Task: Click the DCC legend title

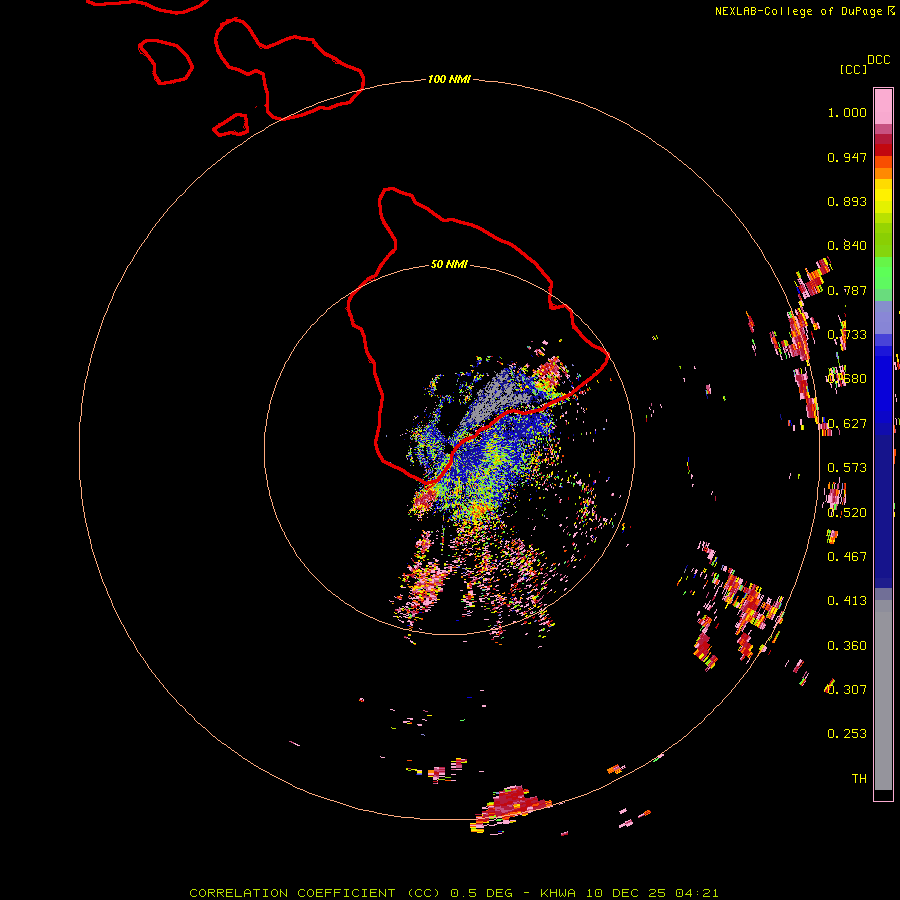Action: [x=879, y=60]
